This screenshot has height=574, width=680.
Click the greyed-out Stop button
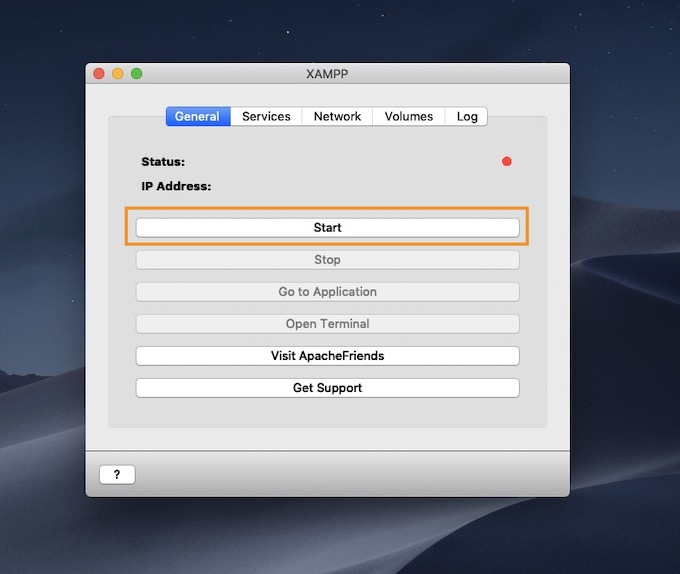click(327, 260)
